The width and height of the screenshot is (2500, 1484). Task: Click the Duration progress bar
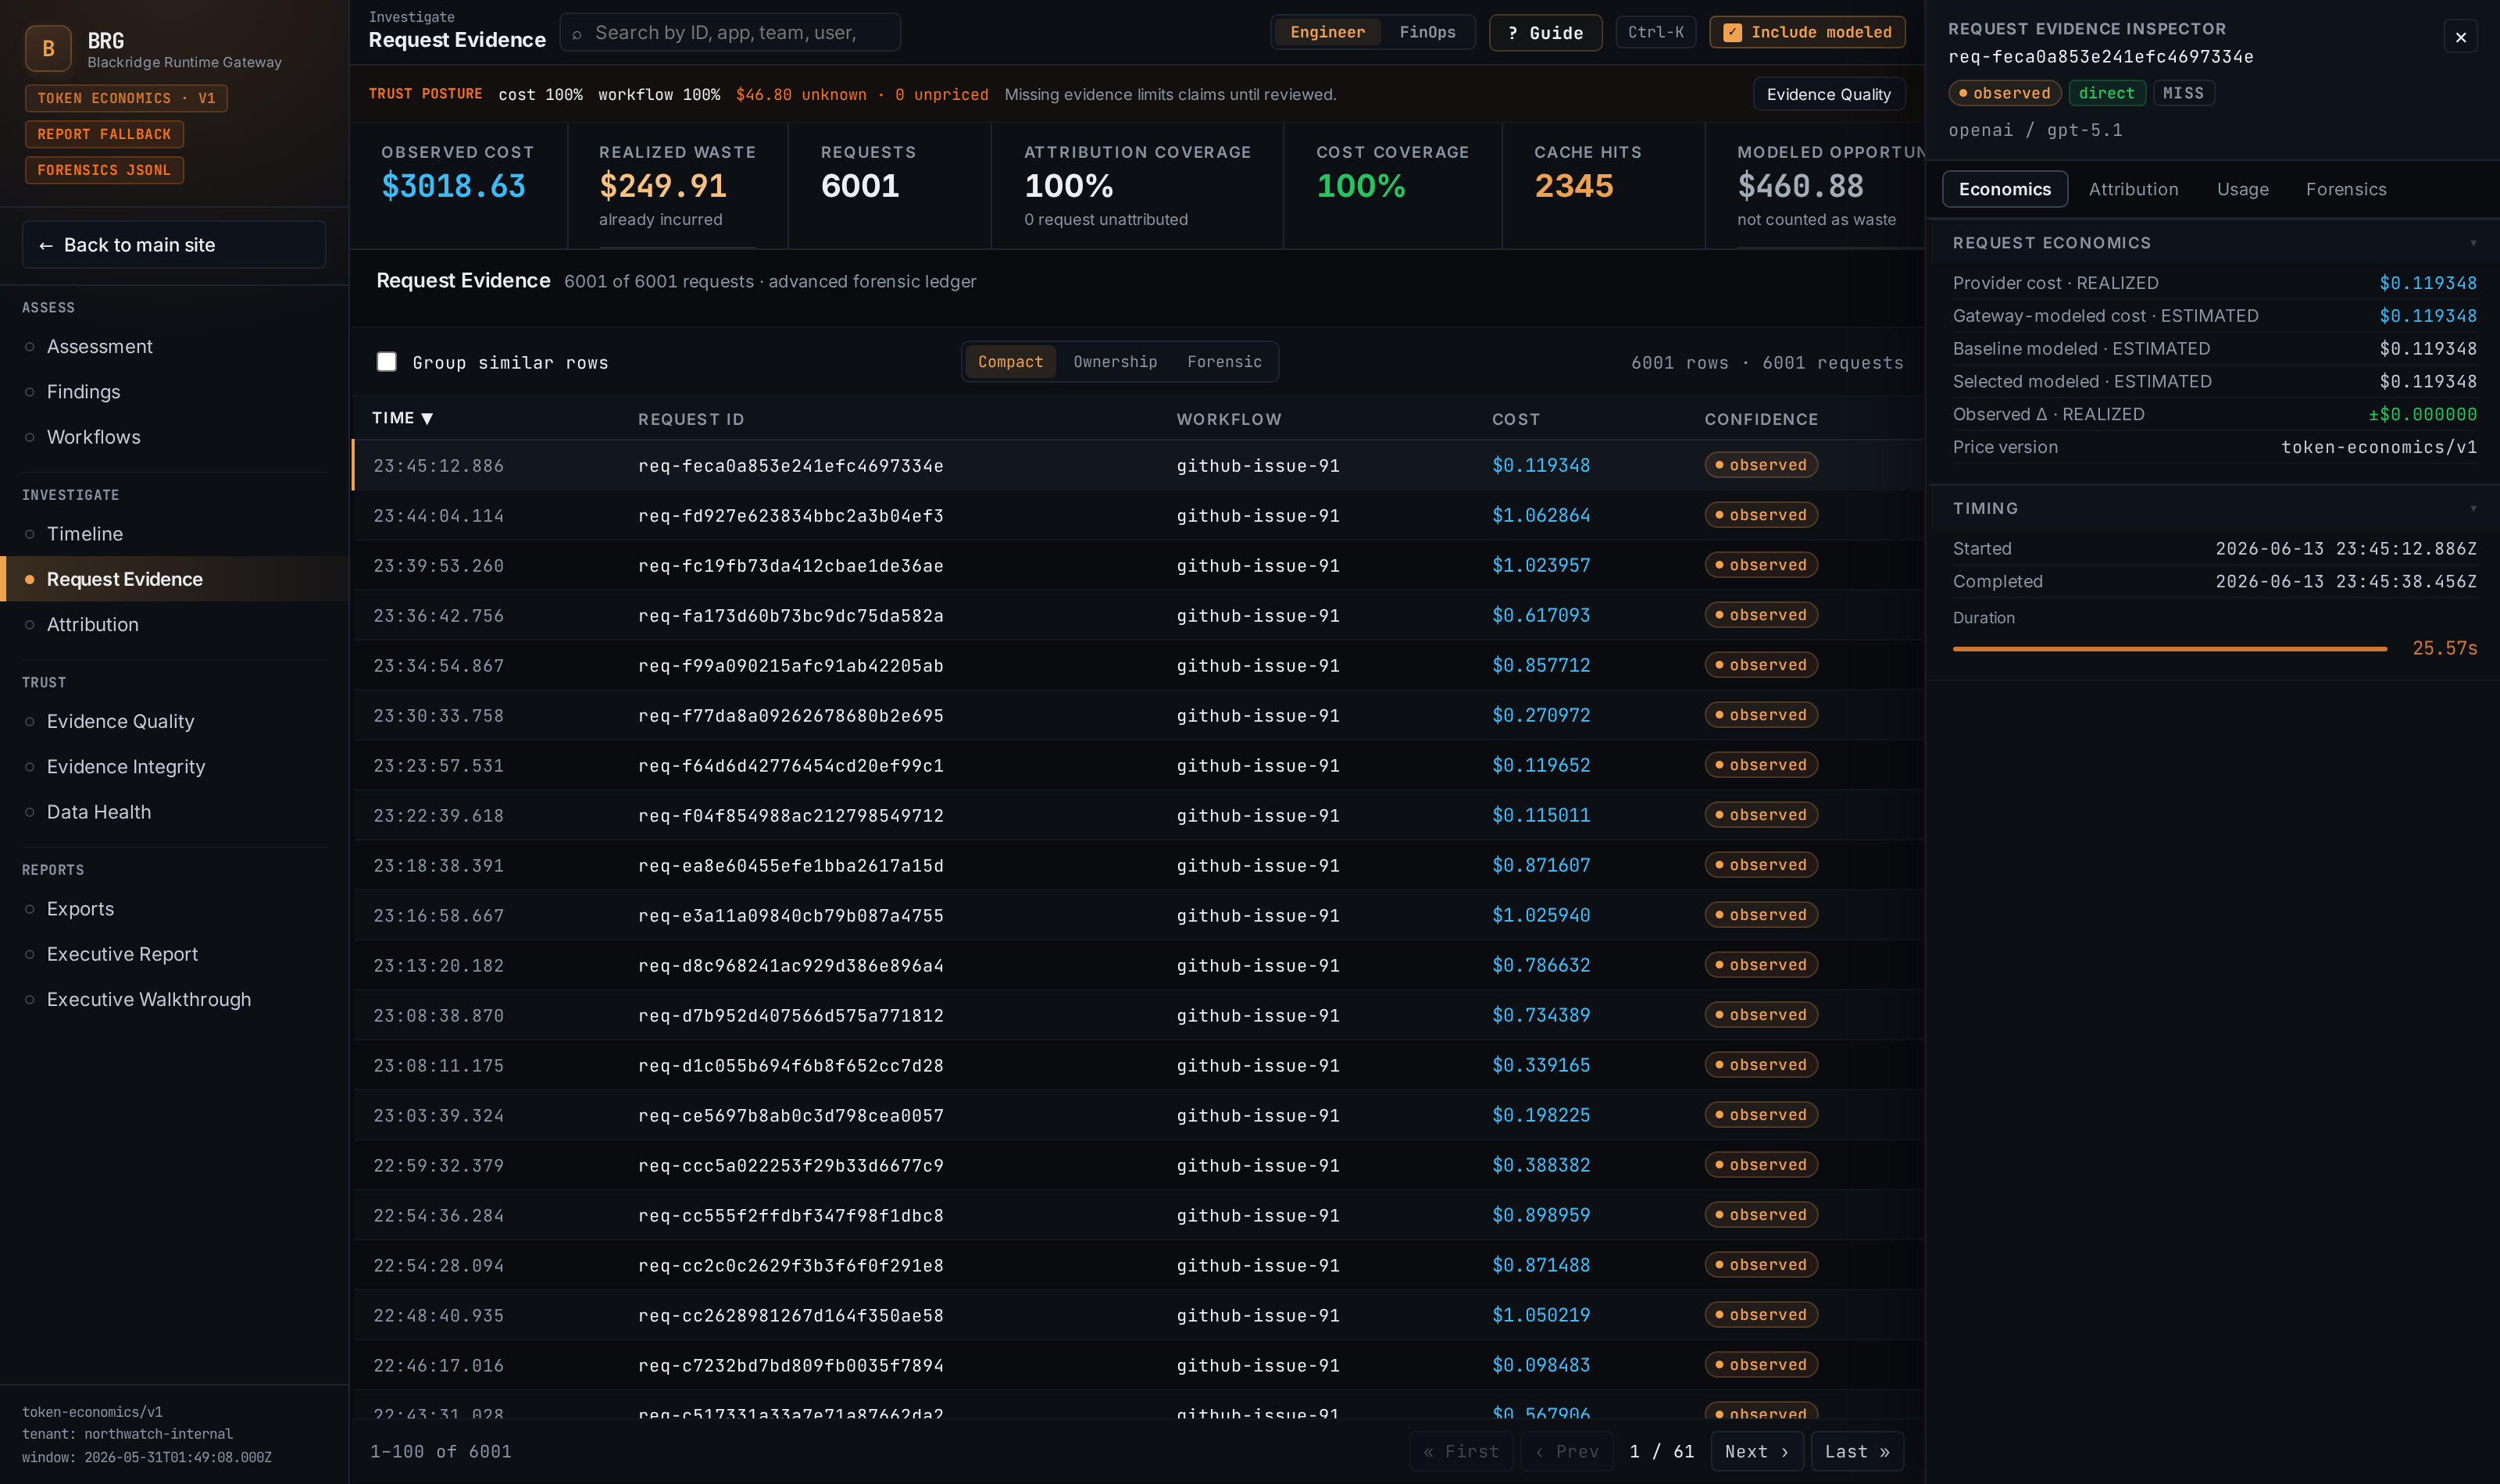coord(2169,649)
